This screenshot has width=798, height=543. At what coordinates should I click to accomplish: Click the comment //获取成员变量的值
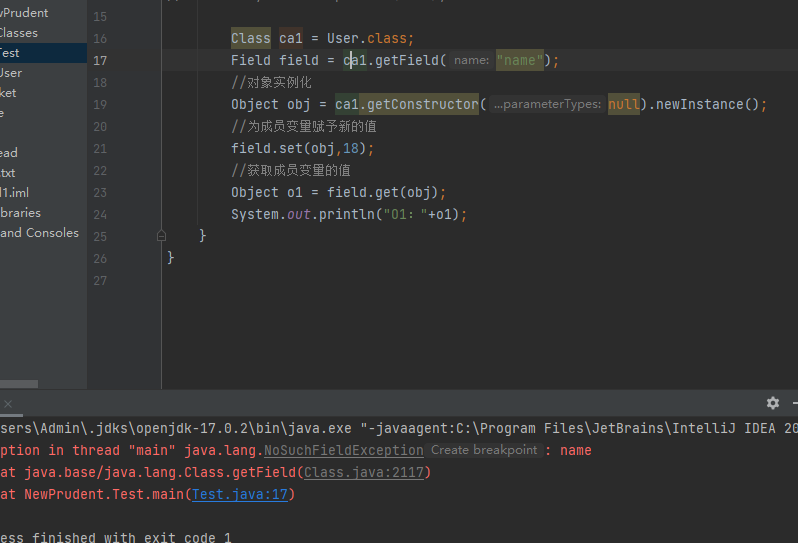point(291,170)
